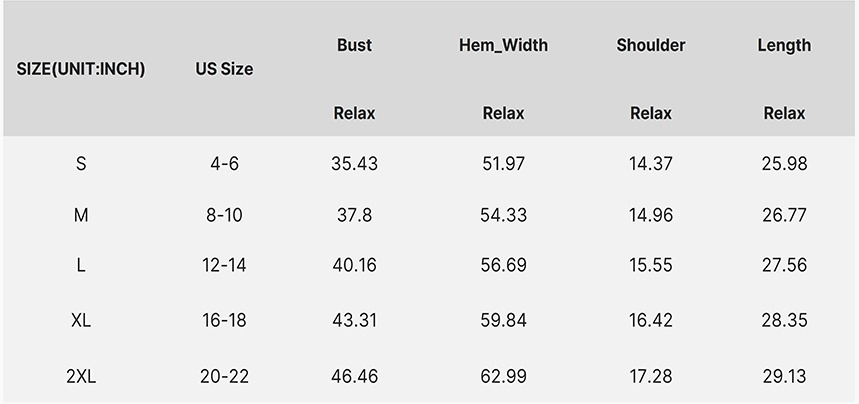Click the US size 12-14 cell
Screen dimensions: 859x404
click(224, 265)
